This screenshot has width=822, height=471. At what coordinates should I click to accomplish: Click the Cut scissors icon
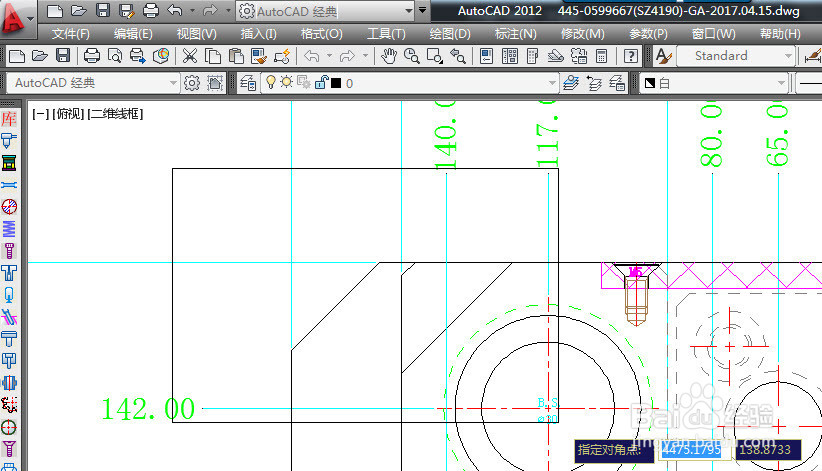pyautogui.click(x=189, y=56)
